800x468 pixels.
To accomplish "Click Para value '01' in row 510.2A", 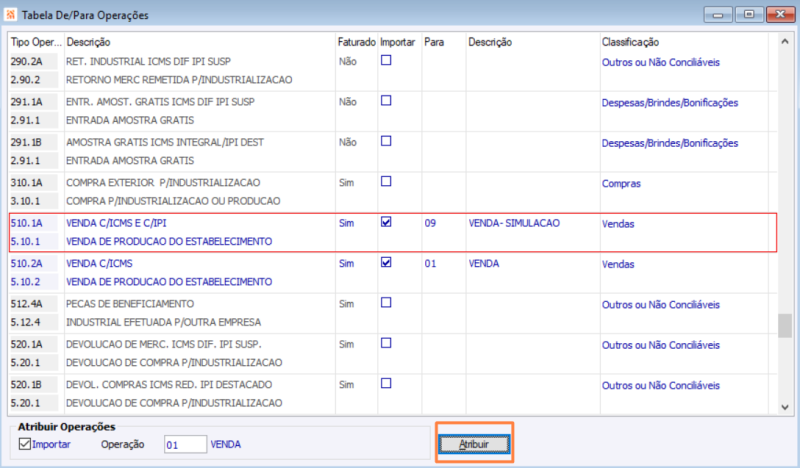I will (430, 263).
